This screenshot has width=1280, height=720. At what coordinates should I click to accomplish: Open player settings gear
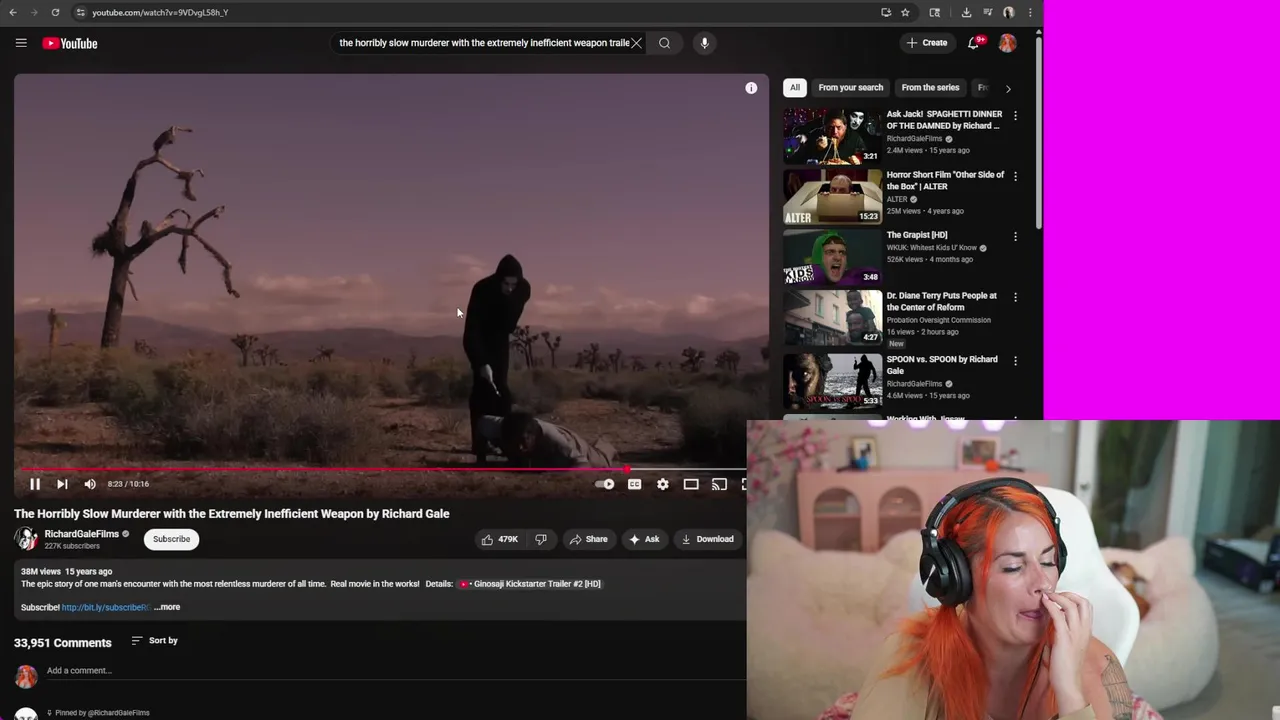(x=663, y=484)
